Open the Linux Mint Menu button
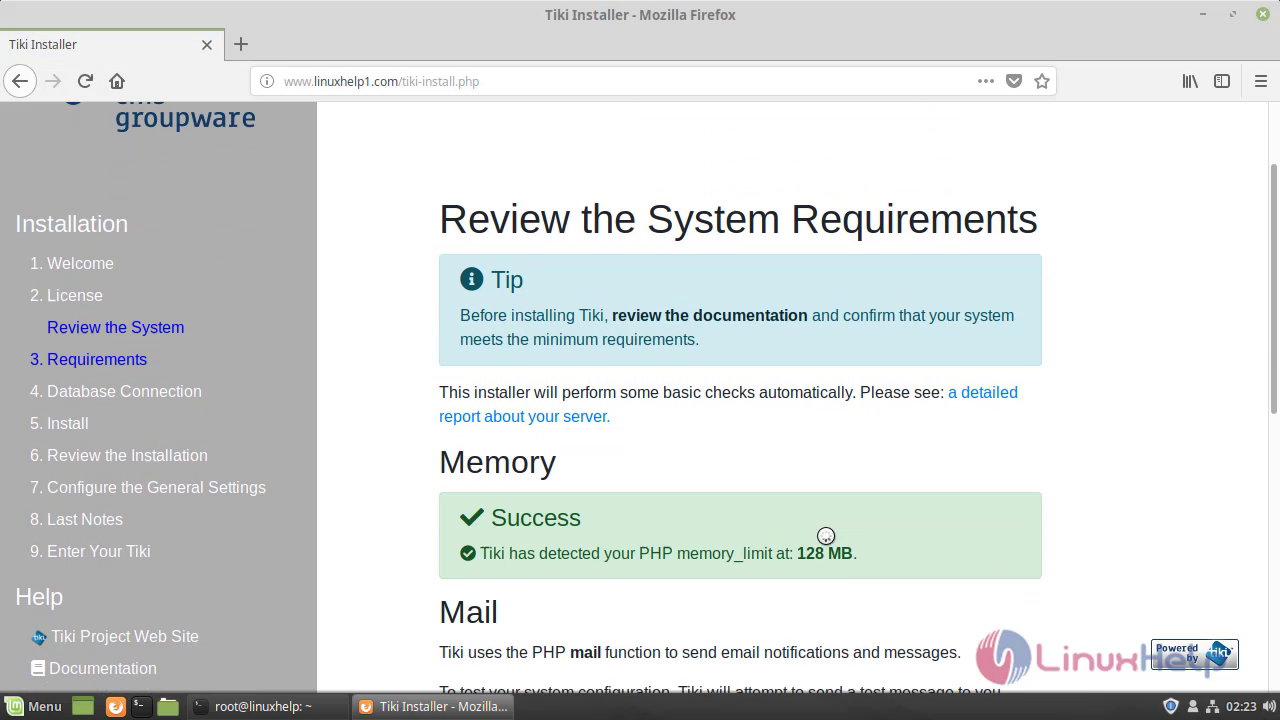The image size is (1280, 720). pyautogui.click(x=34, y=706)
